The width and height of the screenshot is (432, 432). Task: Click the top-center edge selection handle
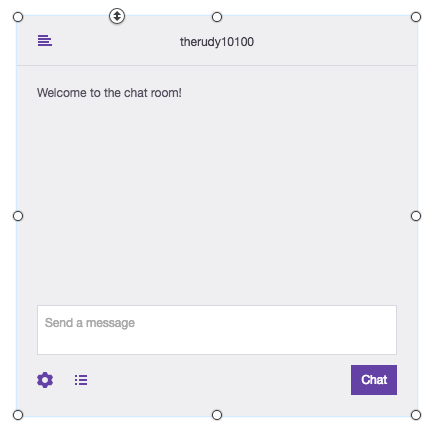(217, 17)
